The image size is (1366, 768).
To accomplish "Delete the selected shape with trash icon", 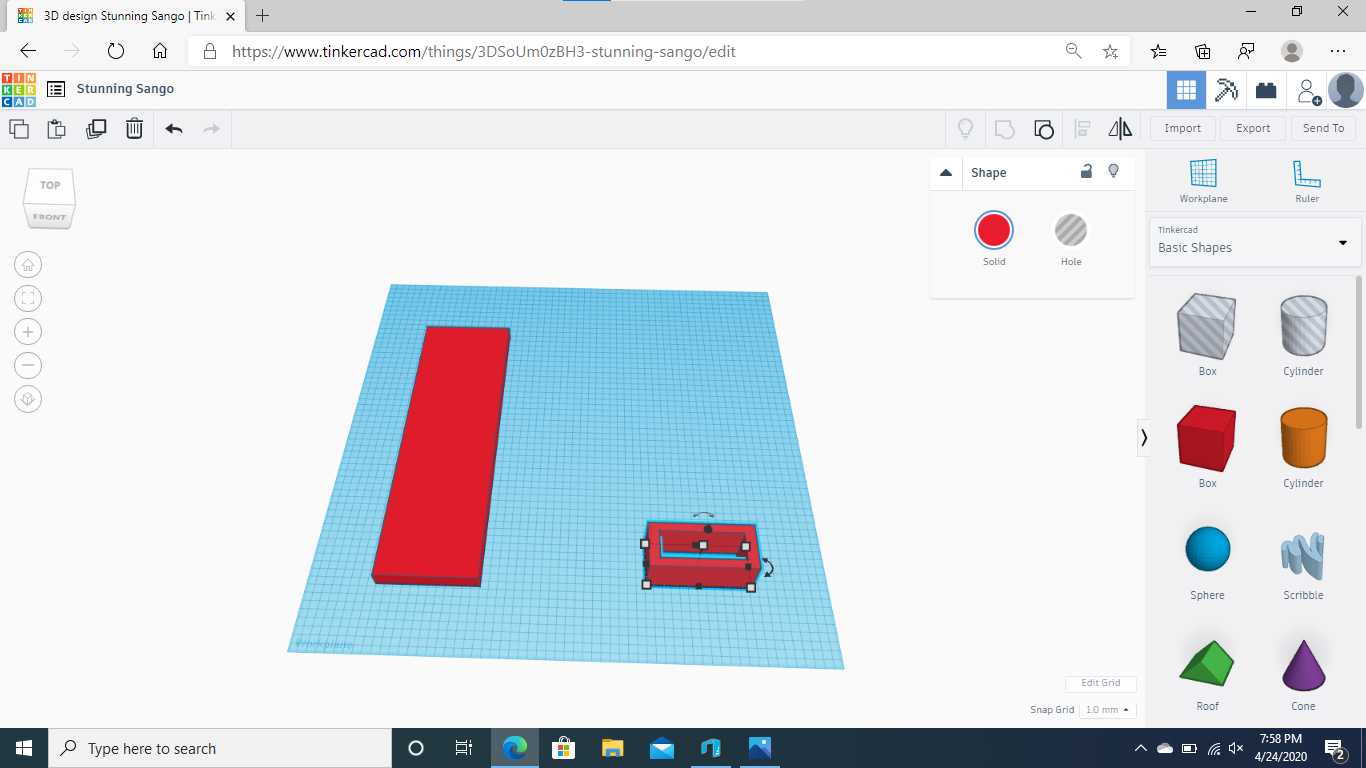I will [134, 128].
